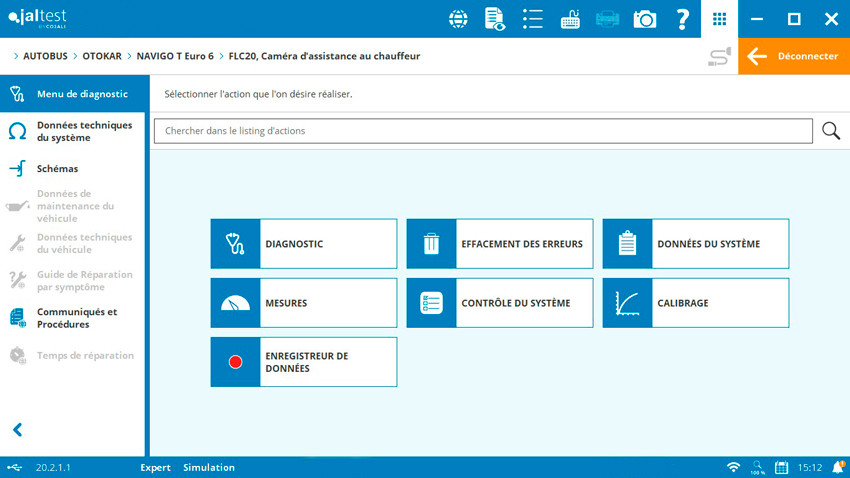
Task: Open the DIAGNOSTIC tile
Action: (304, 243)
